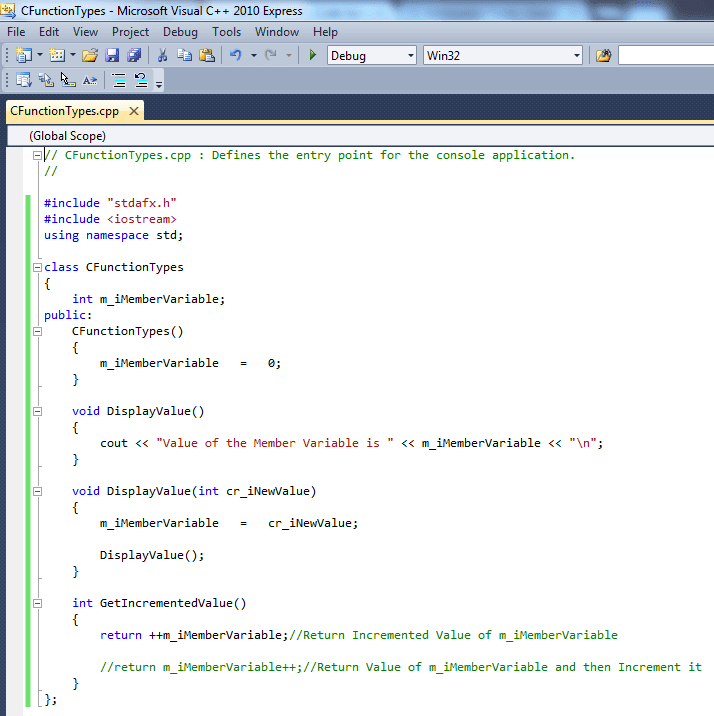Click the Comment Out Selected Lines icon

coord(119,80)
